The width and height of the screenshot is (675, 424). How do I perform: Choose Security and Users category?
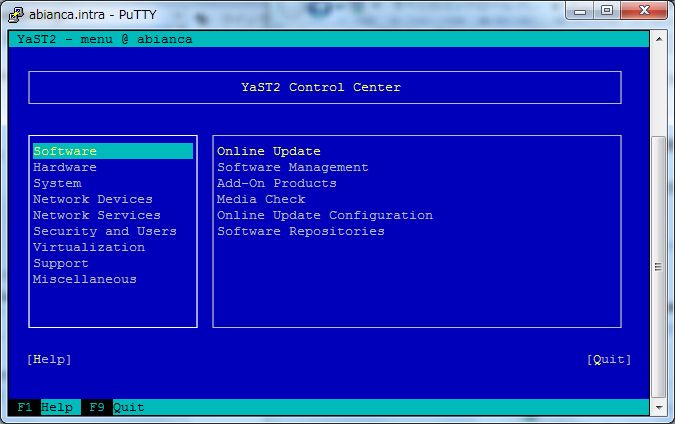click(x=105, y=231)
